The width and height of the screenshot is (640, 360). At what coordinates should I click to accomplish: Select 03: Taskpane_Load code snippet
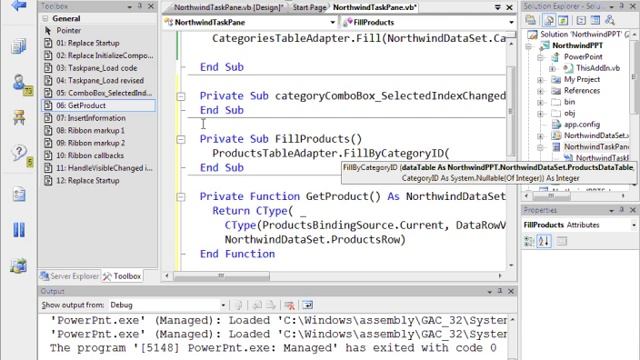pyautogui.click(x=98, y=68)
